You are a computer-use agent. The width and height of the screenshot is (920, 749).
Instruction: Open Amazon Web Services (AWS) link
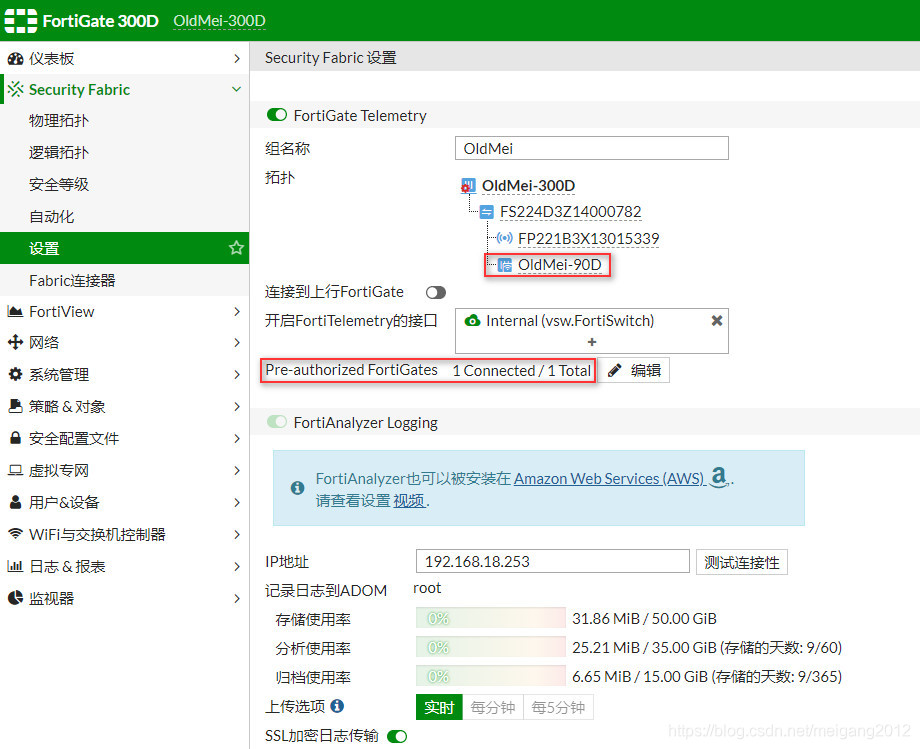coord(608,479)
